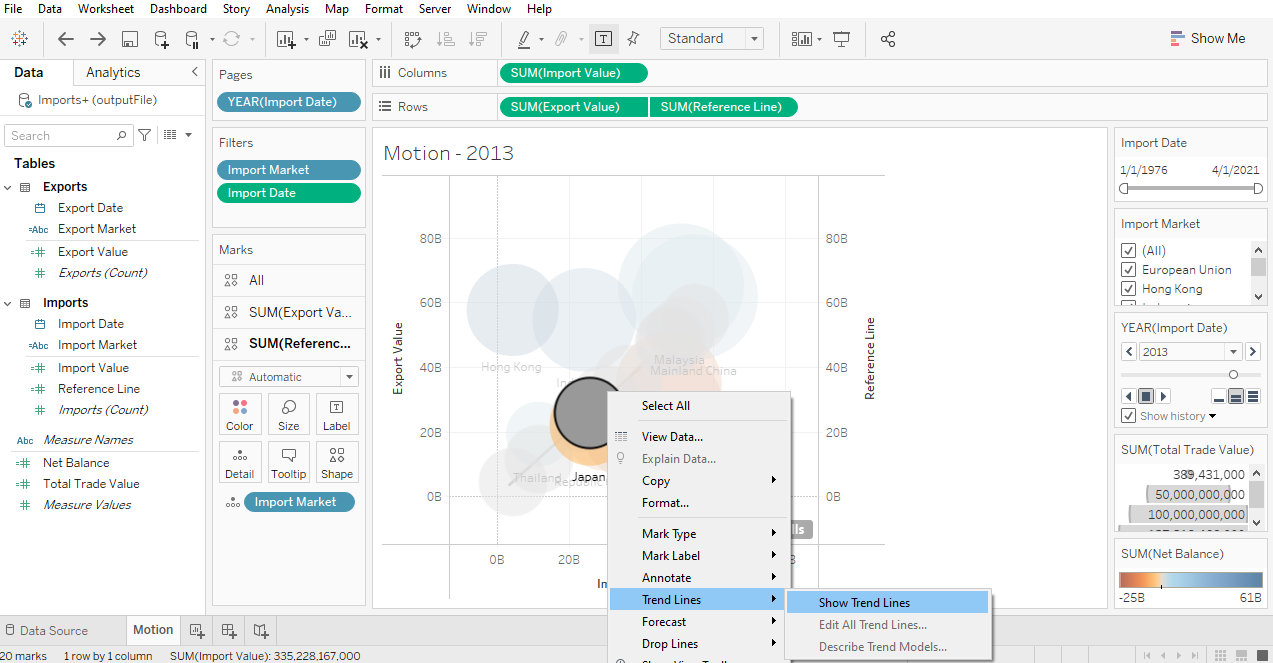Image resolution: width=1273 pixels, height=663 pixels.
Task: Click the year slider handle
Action: pyautogui.click(x=1233, y=374)
